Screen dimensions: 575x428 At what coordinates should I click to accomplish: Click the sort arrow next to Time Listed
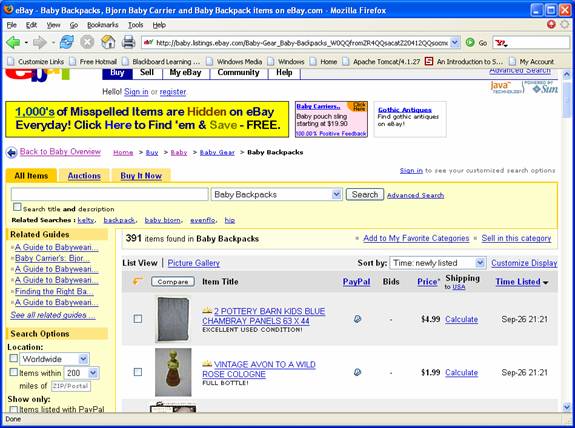[546, 283]
